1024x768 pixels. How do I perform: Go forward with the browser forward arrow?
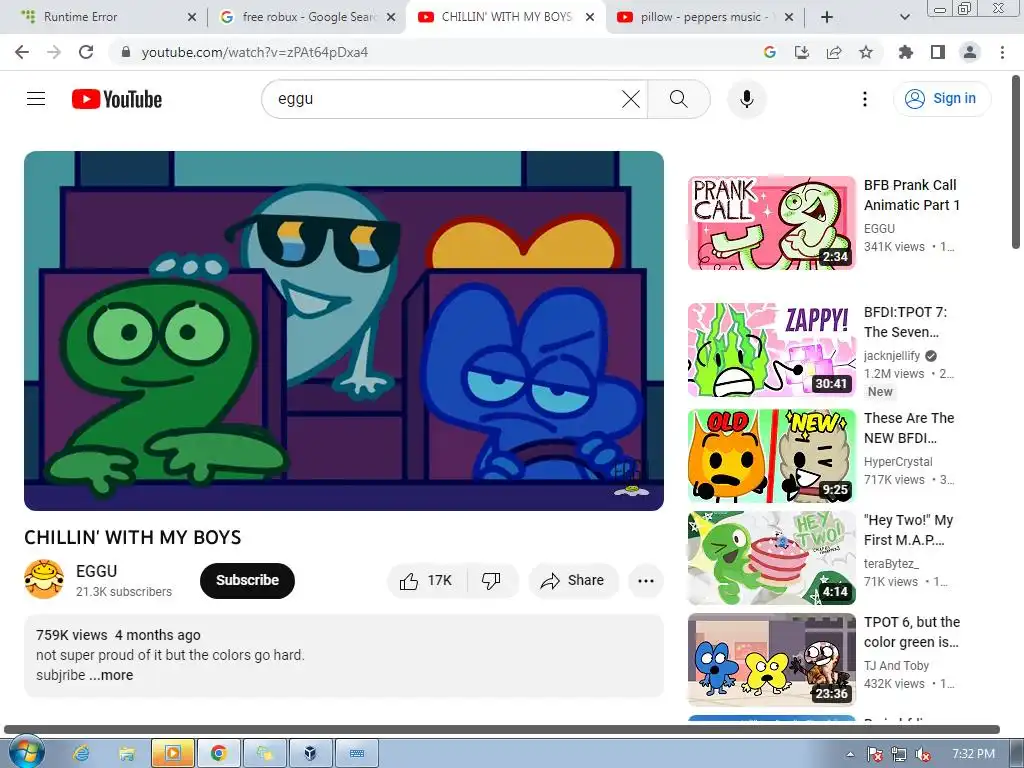click(x=54, y=52)
